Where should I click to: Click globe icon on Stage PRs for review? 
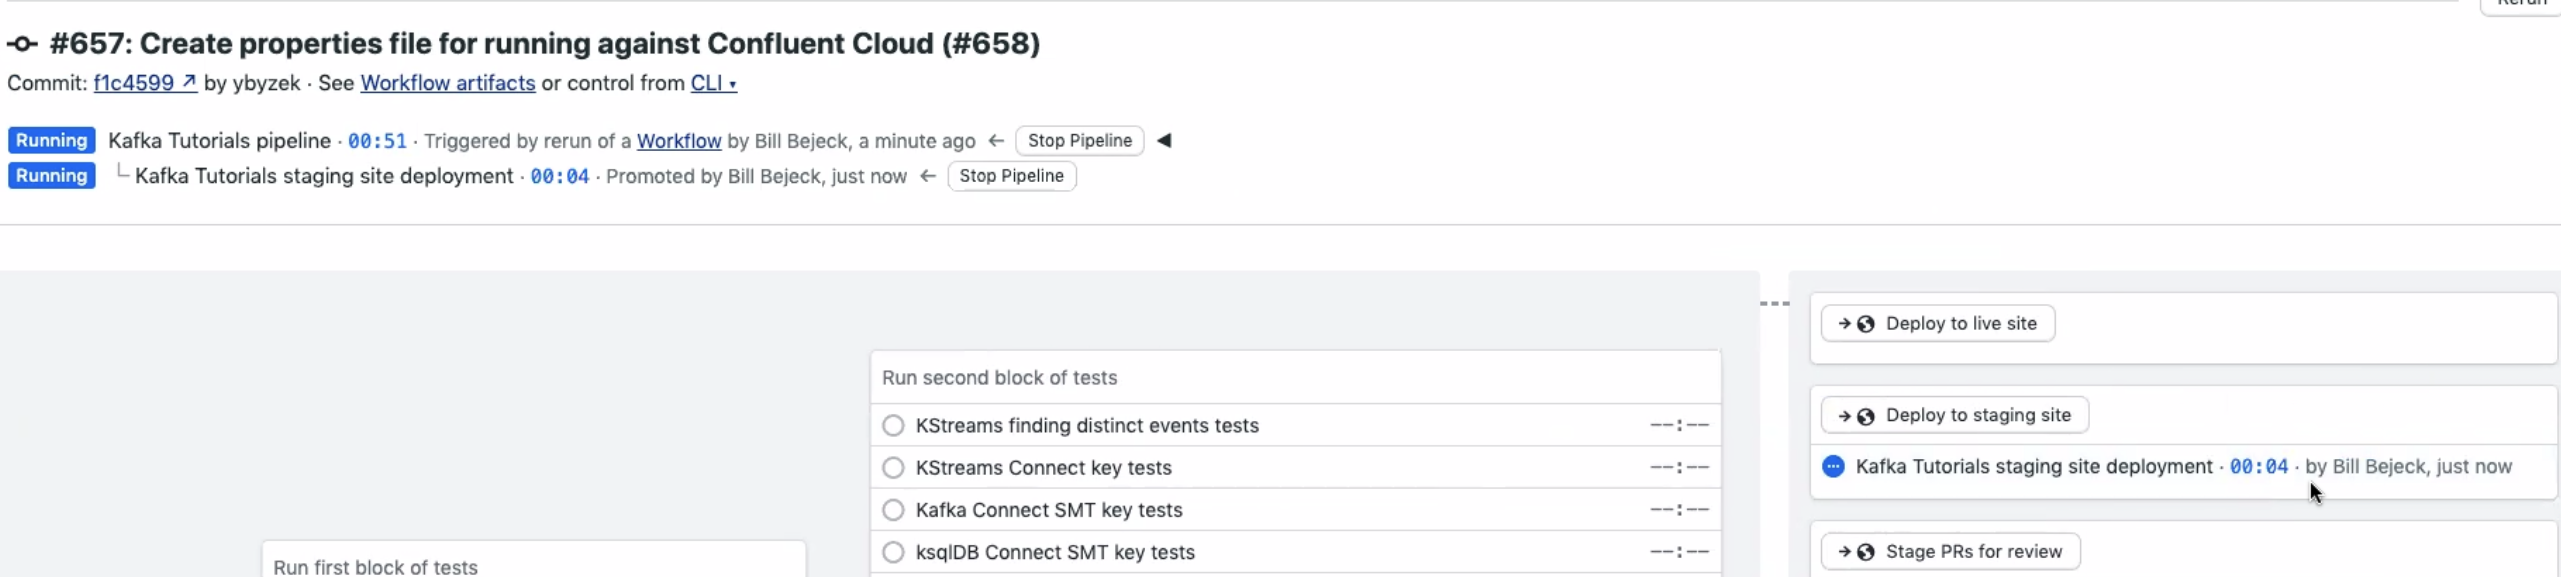[1865, 552]
